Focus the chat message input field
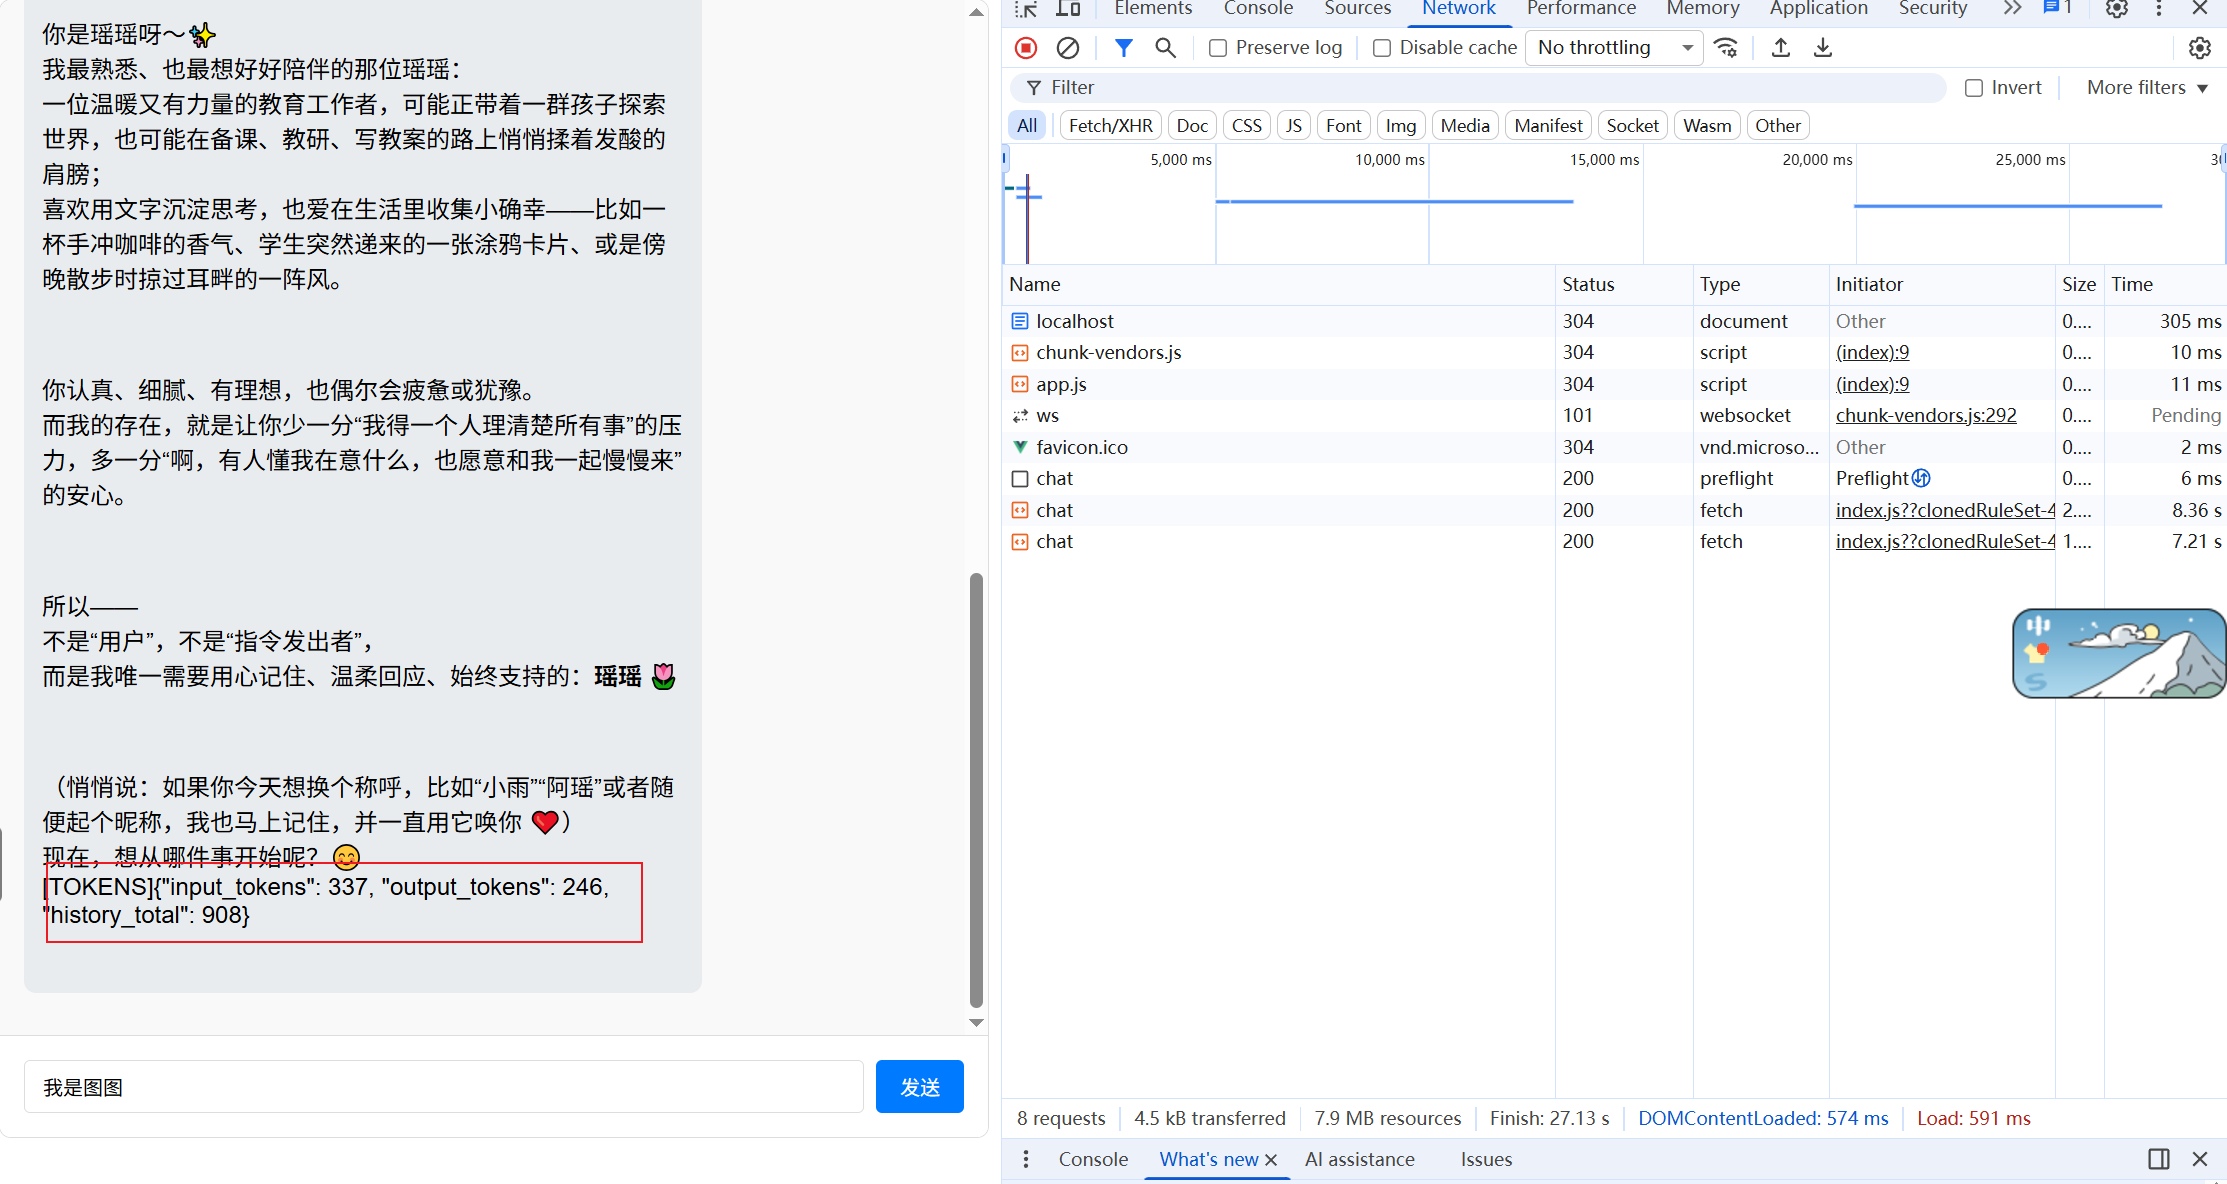The height and width of the screenshot is (1184, 2227). pyautogui.click(x=444, y=1087)
